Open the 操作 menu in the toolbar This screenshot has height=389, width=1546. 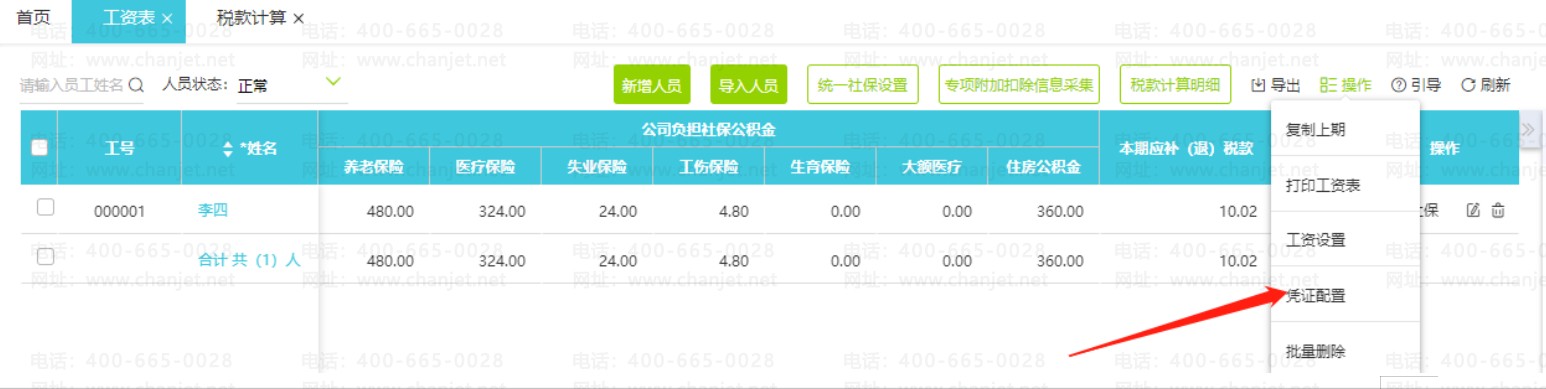click(x=1345, y=86)
